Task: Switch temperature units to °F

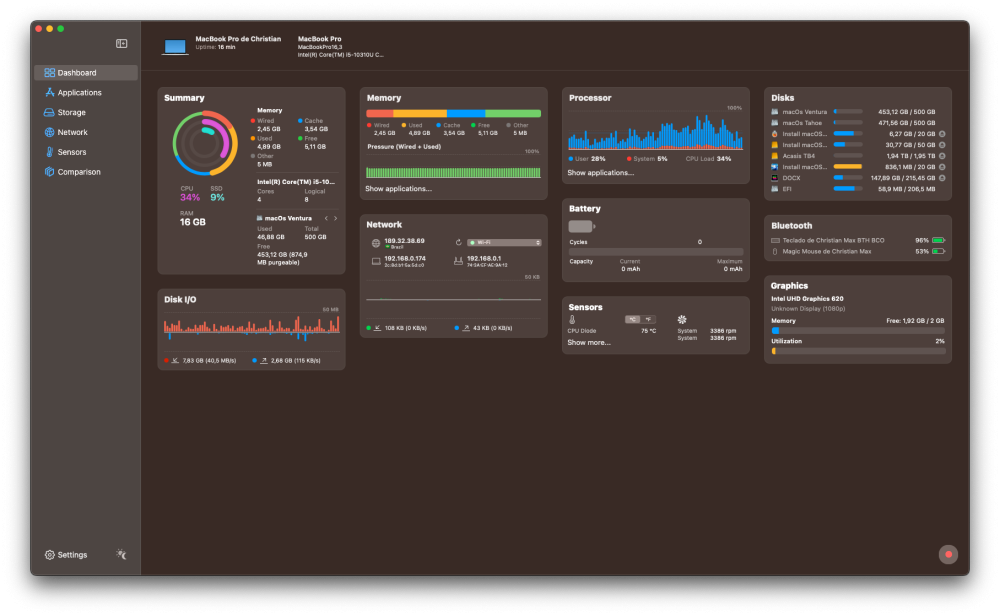Action: 649,319
